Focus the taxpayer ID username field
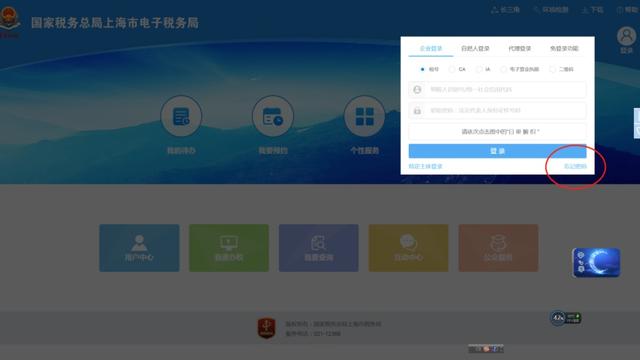Viewport: 640px width, 360px height. (x=498, y=89)
